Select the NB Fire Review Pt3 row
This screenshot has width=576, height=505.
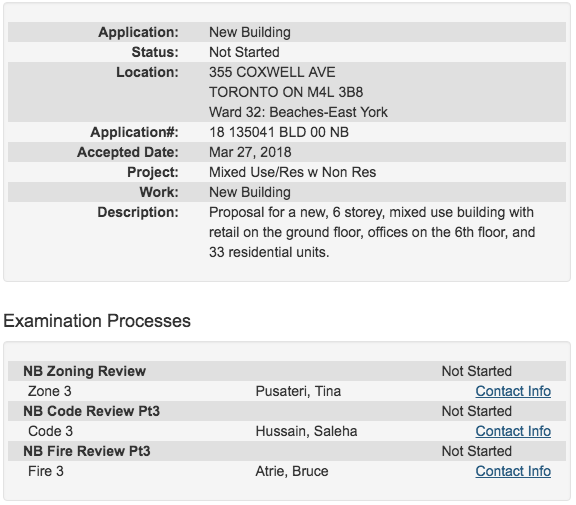point(287,451)
